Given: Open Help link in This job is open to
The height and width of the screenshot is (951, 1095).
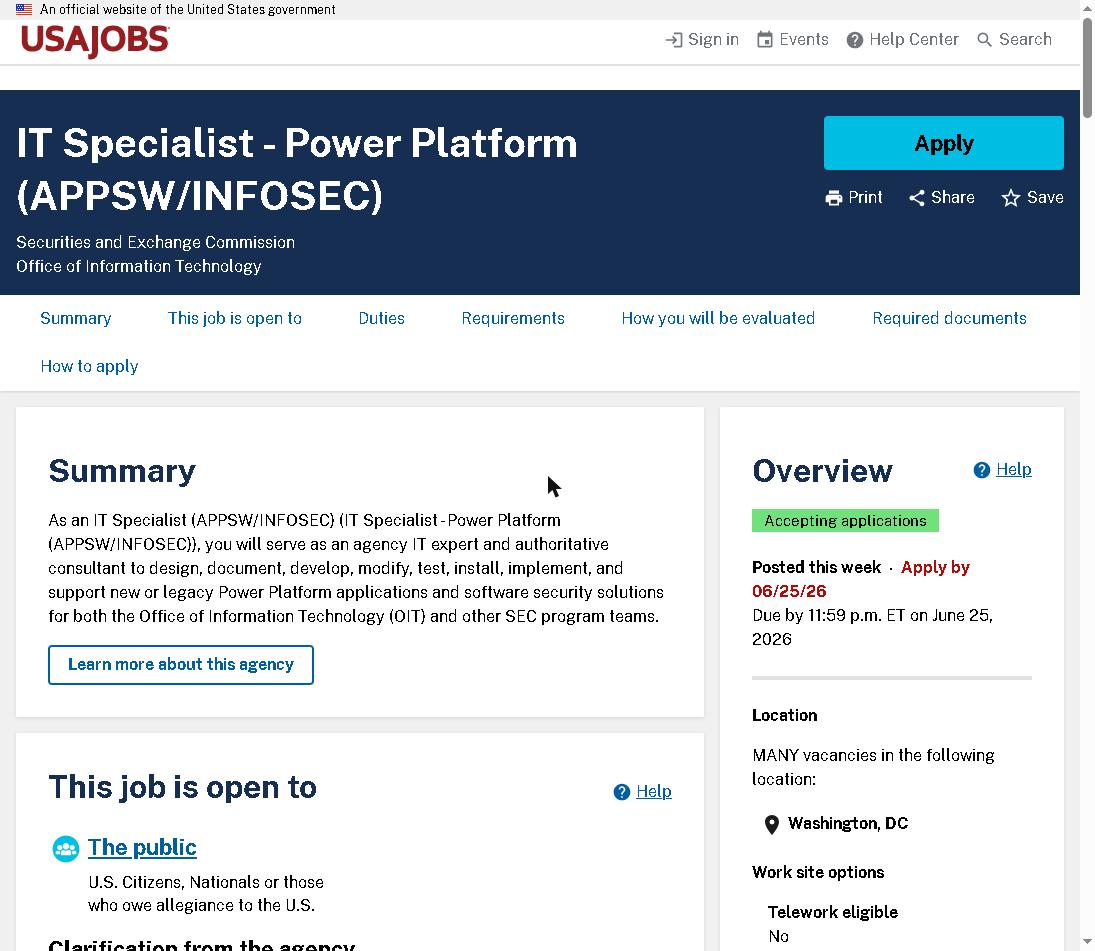Looking at the screenshot, I should point(654,792).
